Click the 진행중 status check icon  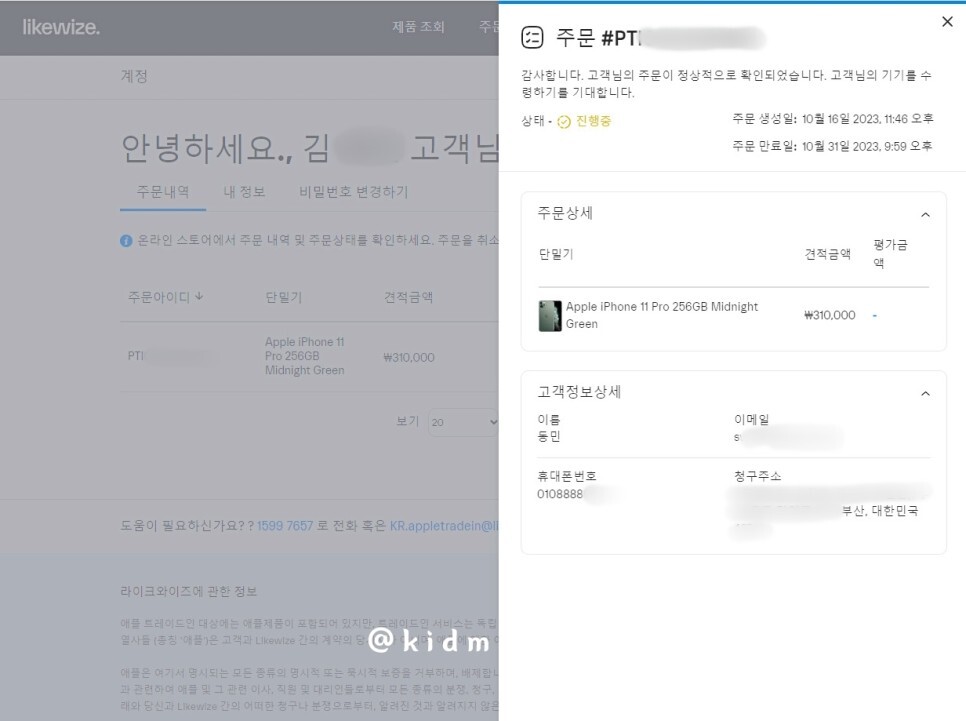(564, 121)
